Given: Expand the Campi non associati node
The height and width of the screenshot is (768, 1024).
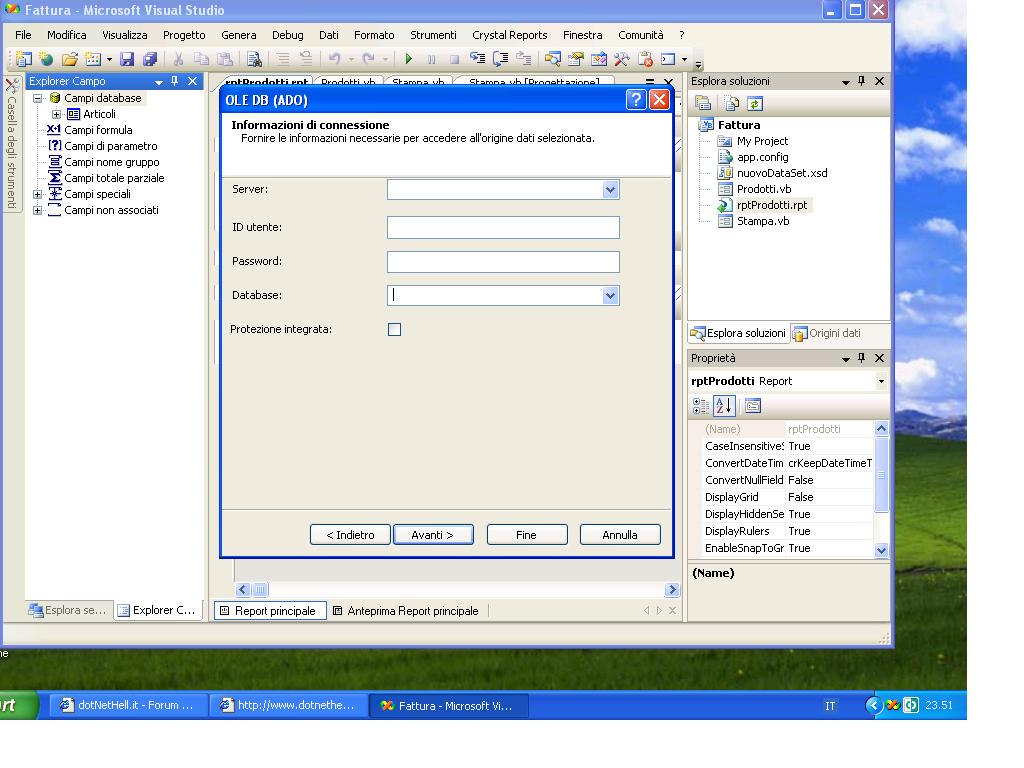Looking at the screenshot, I should click(38, 210).
